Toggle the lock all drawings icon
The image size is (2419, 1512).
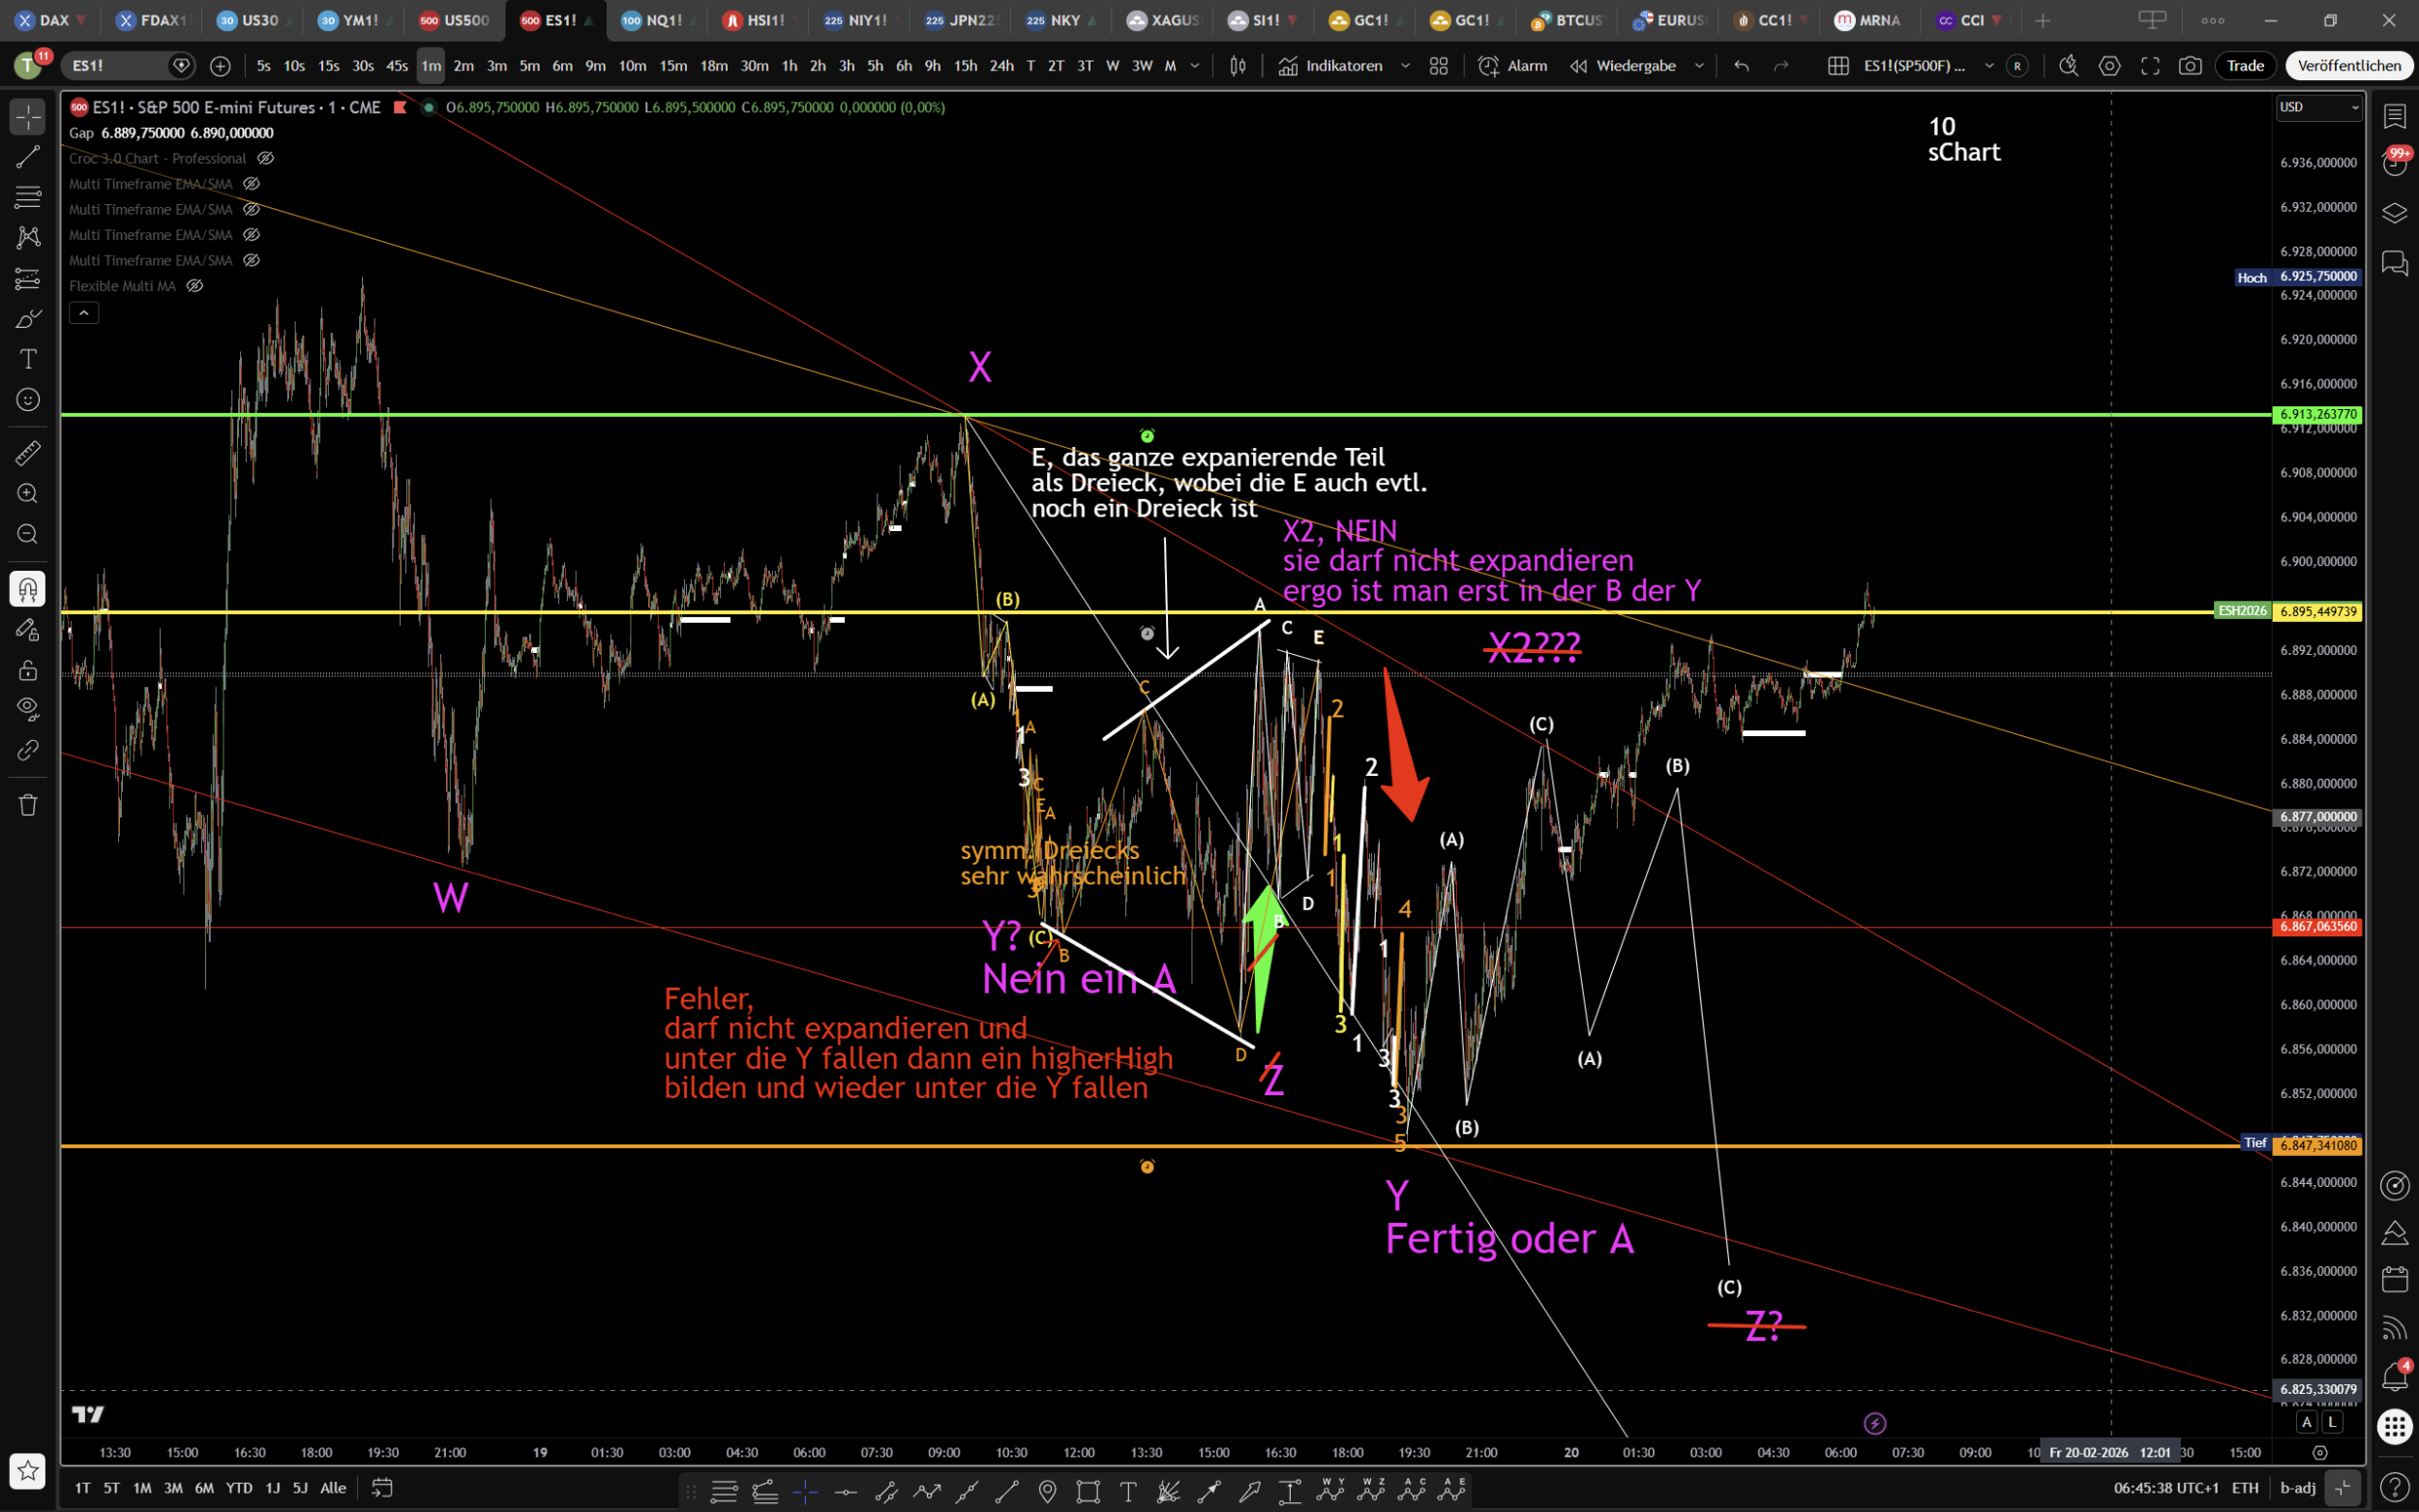28,669
